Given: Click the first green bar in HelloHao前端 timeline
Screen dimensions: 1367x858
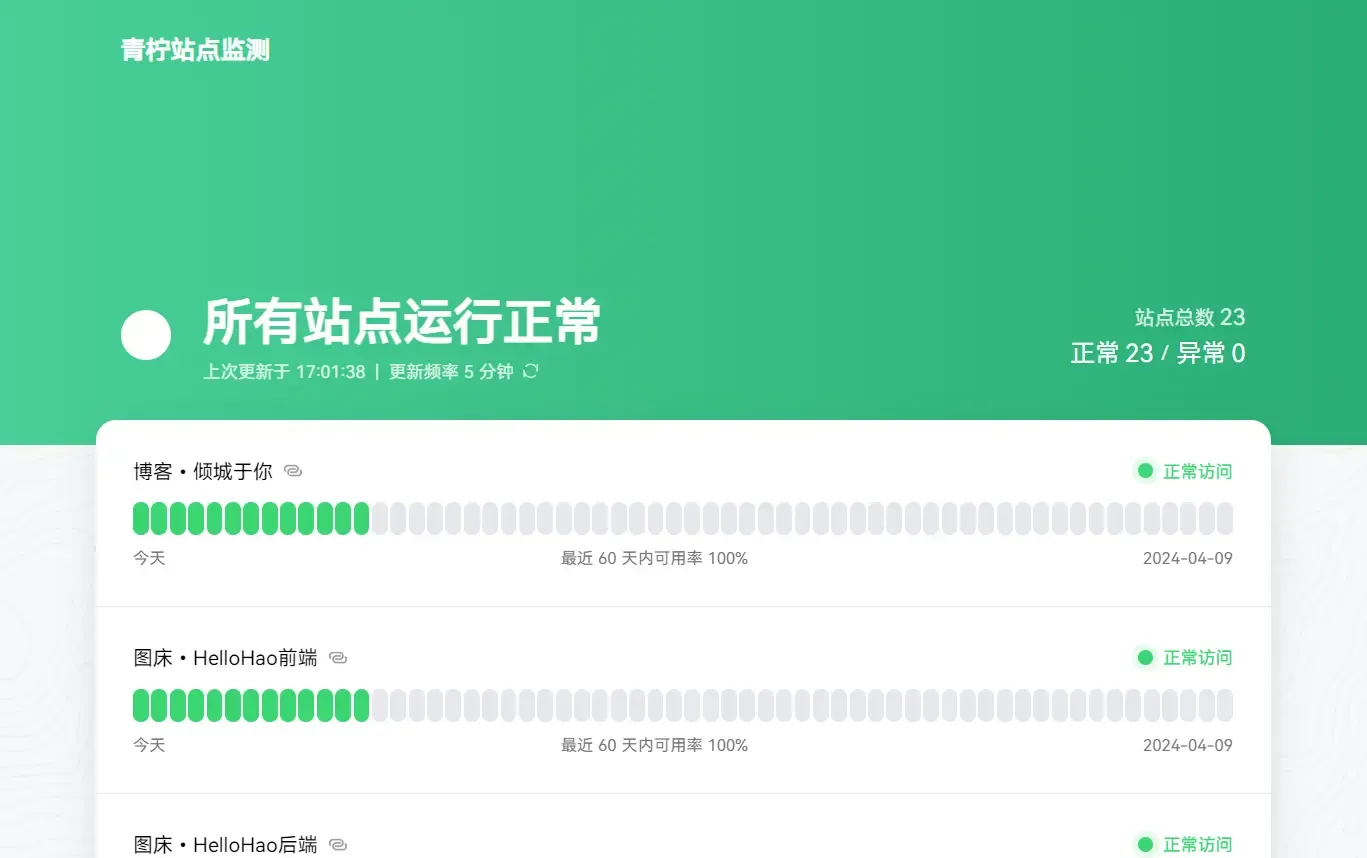Looking at the screenshot, I should [141, 705].
